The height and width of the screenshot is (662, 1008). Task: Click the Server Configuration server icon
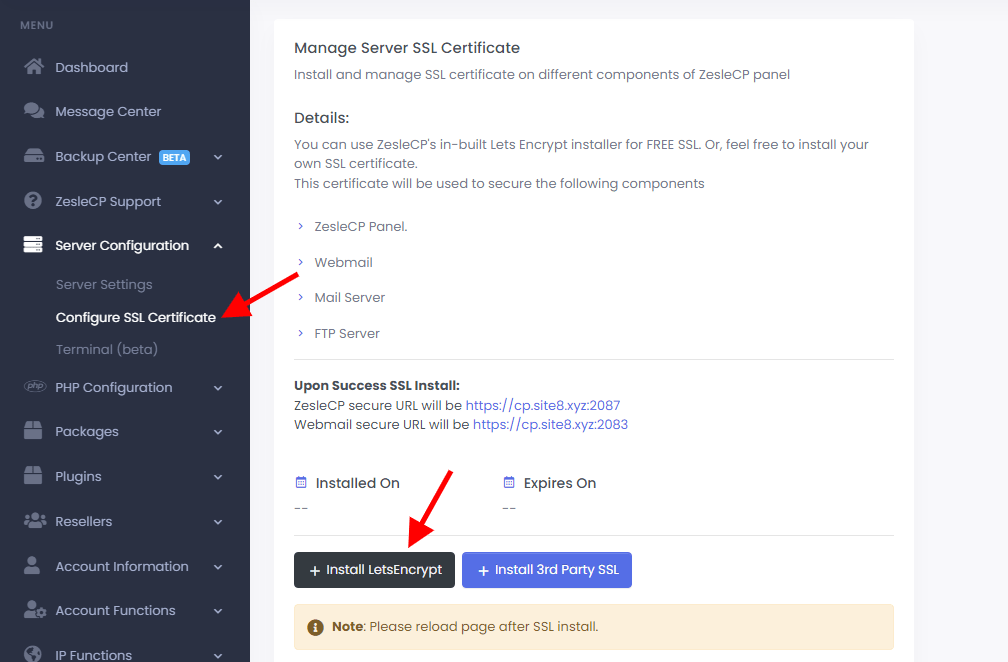click(33, 244)
